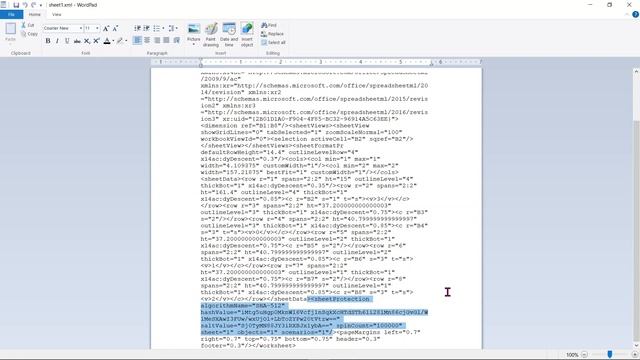
Task: Toggle underline formatting
Action: click(67, 41)
